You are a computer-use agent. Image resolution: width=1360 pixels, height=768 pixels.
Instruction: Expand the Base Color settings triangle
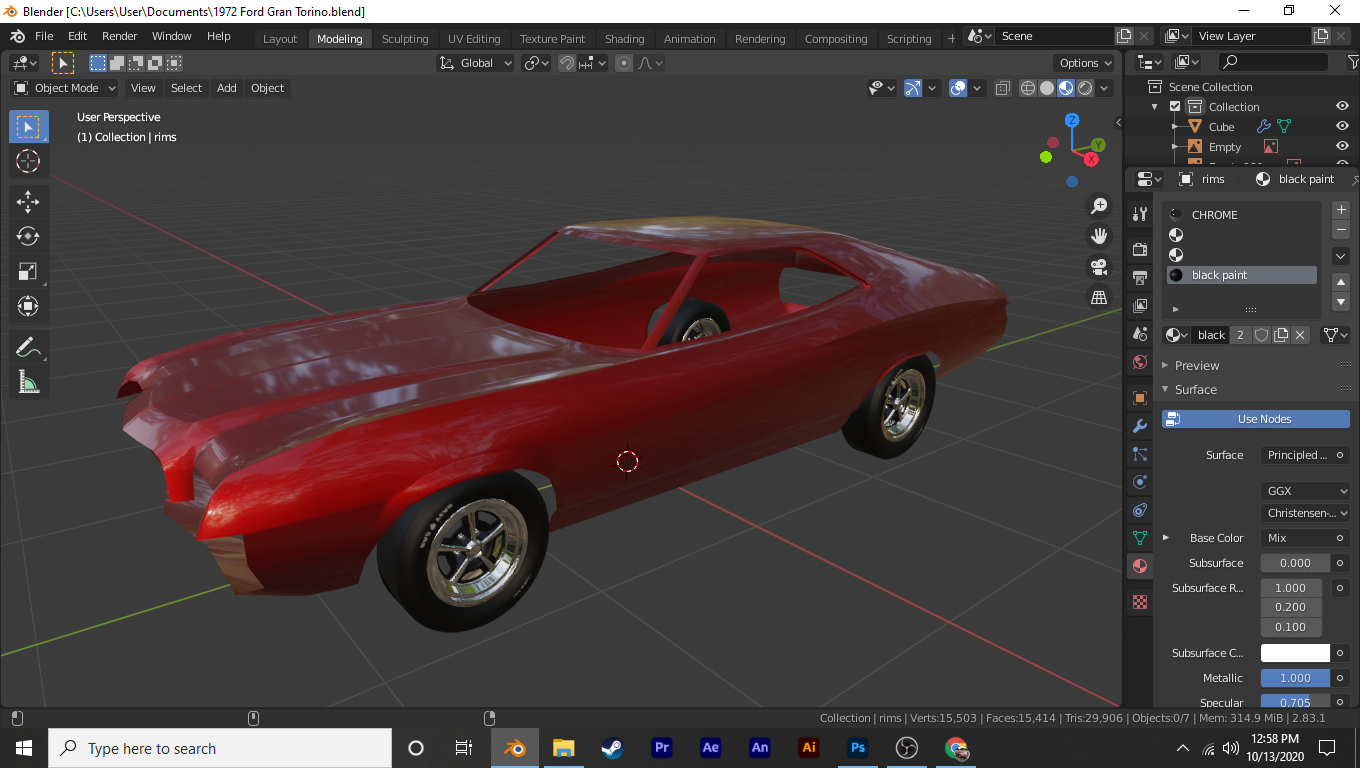pyautogui.click(x=1166, y=538)
